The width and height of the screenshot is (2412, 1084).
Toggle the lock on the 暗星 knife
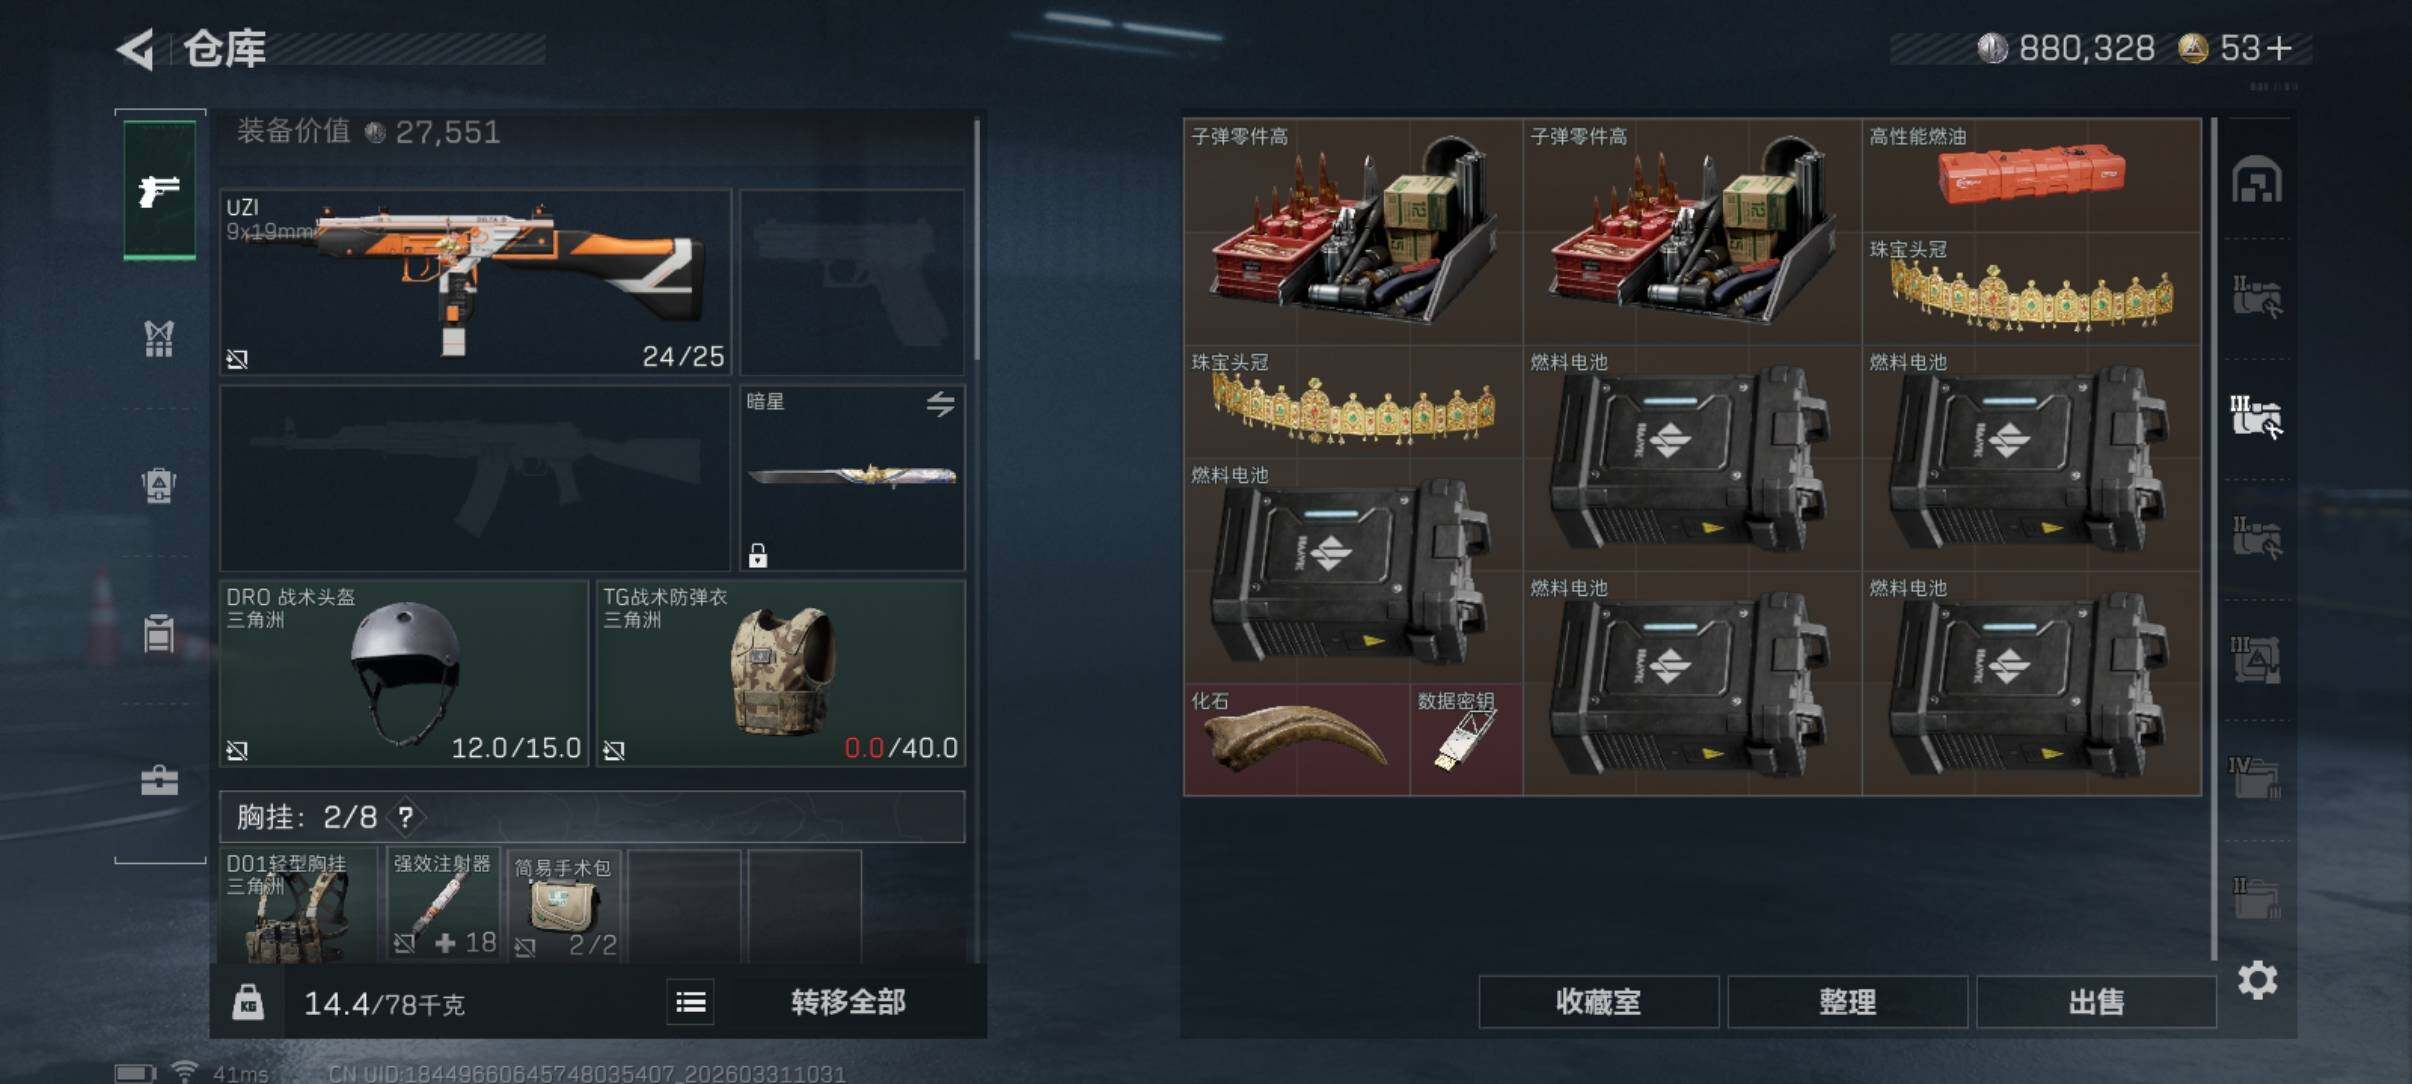pos(758,555)
